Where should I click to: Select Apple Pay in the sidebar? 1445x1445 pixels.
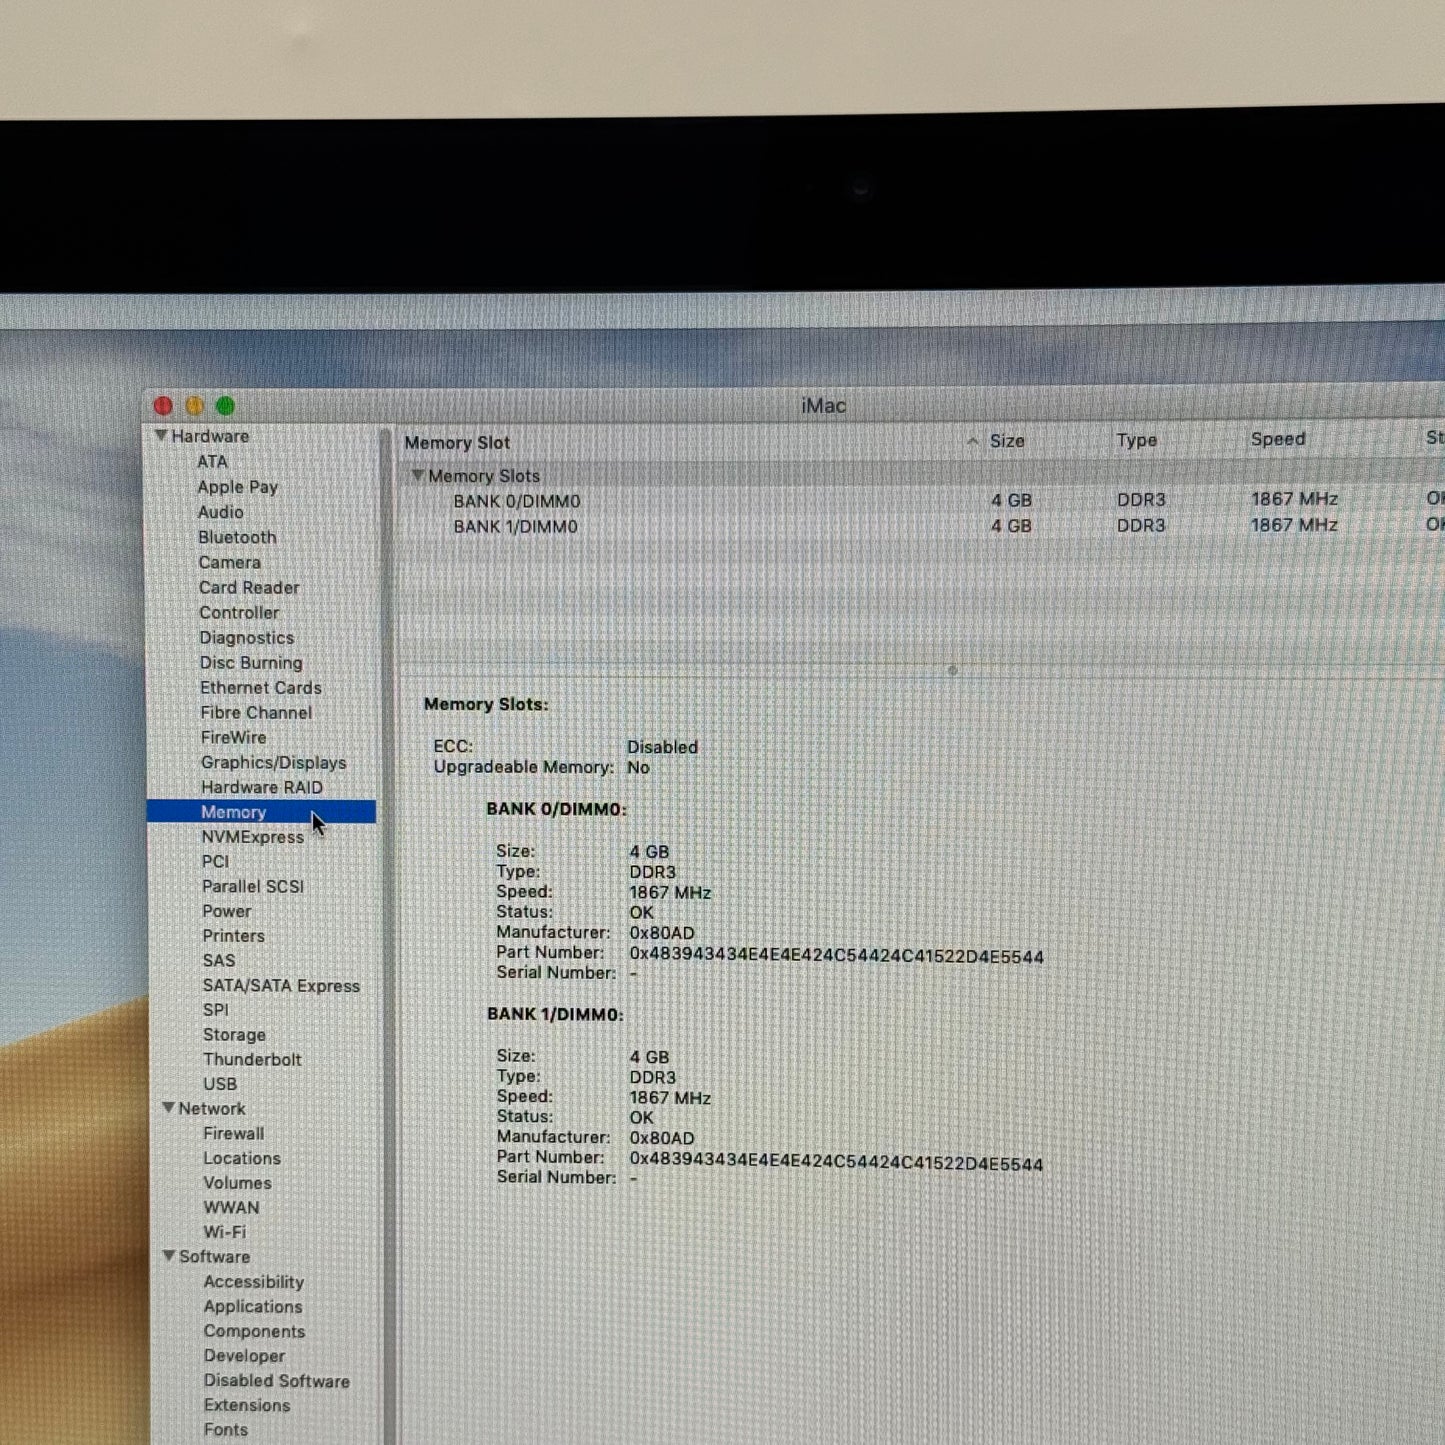237,487
